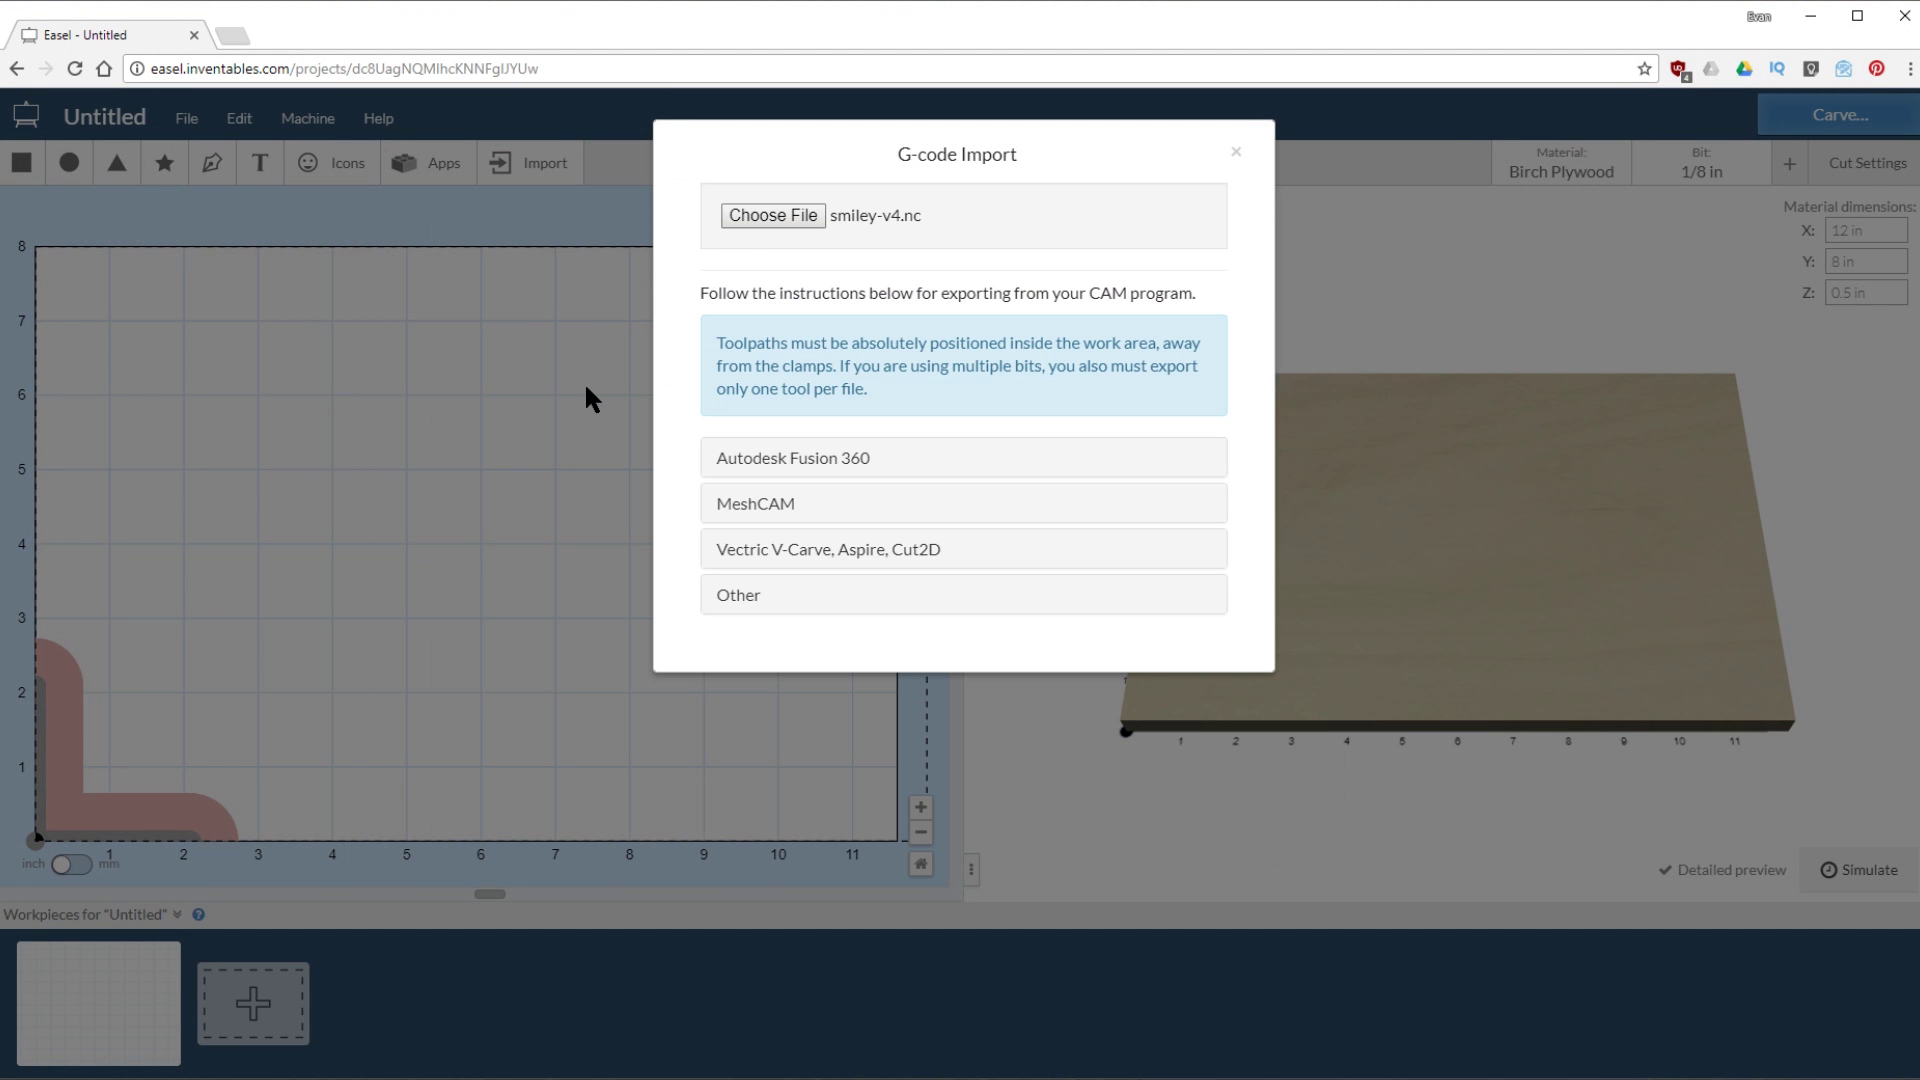Expand MeshCAM export instructions
This screenshot has height=1080, width=1920.
[964, 502]
